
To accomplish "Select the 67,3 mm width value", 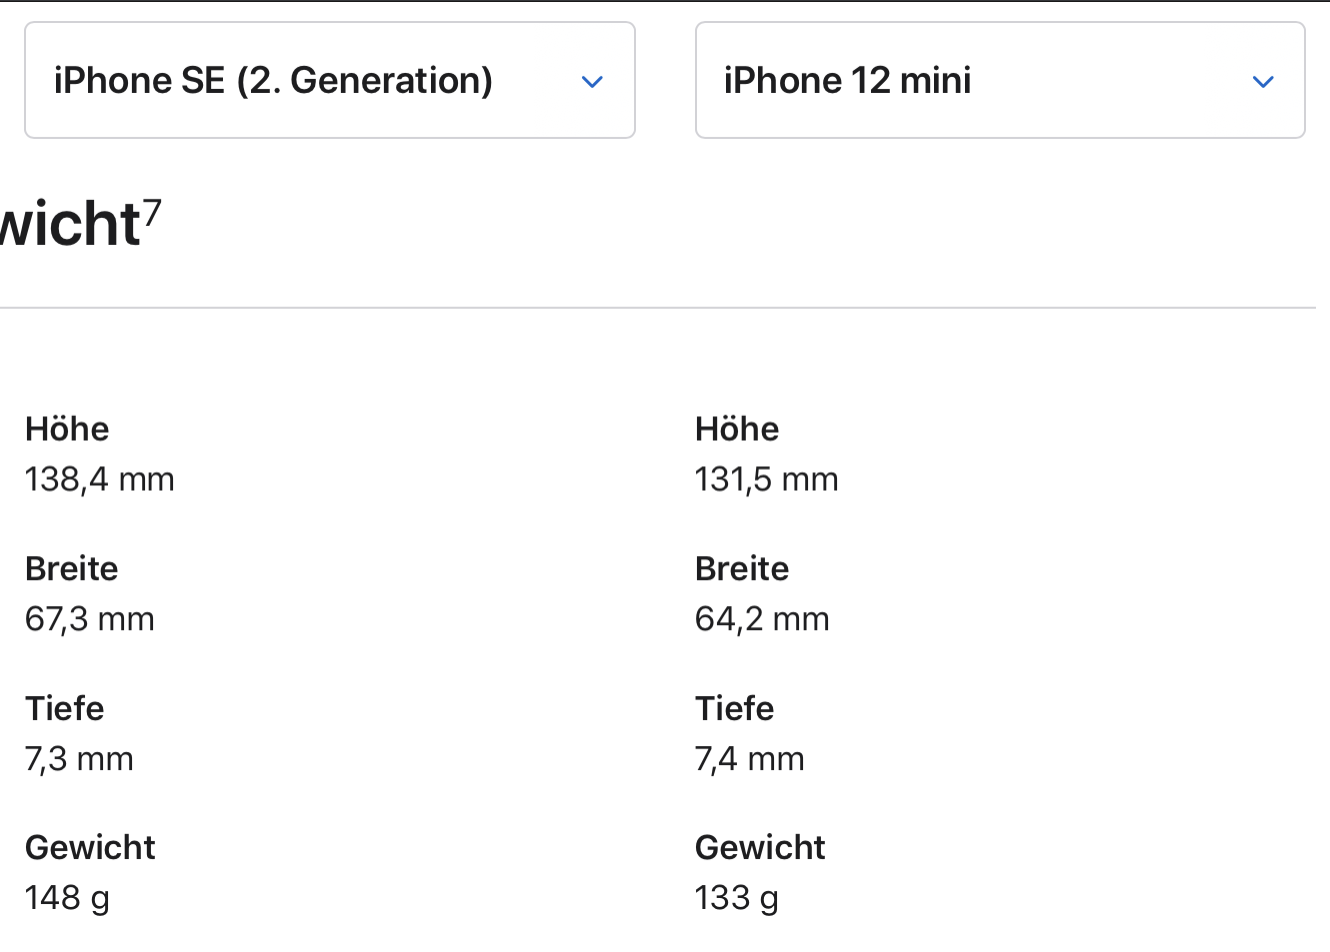I will (90, 620).
